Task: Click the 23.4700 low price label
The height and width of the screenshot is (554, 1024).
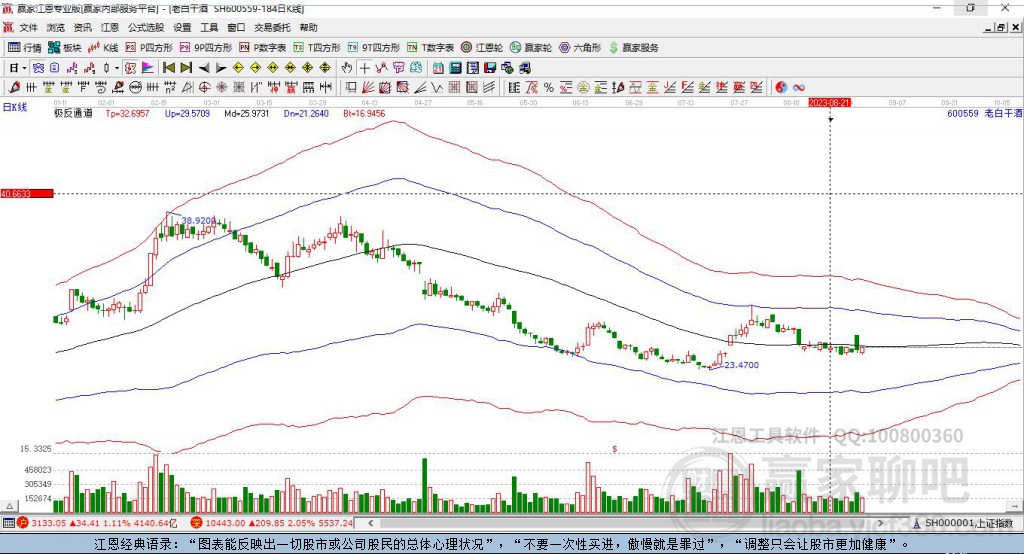Action: (x=742, y=365)
